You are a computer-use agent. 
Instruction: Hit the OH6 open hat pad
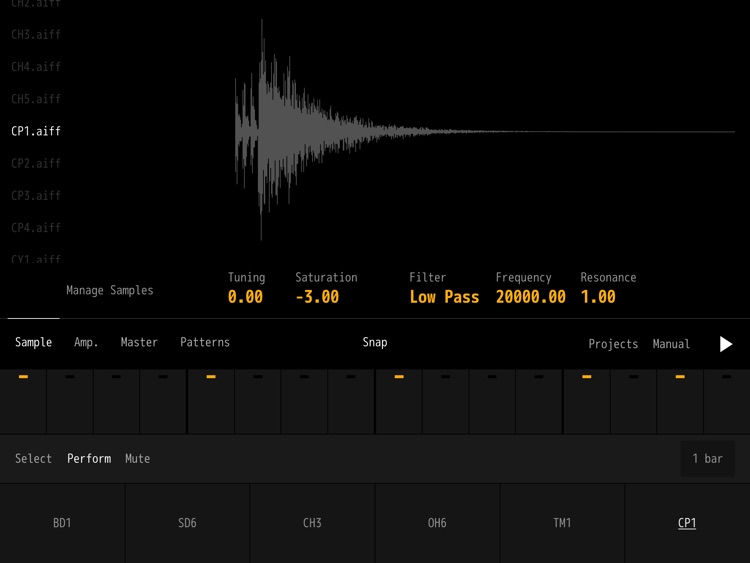437,523
